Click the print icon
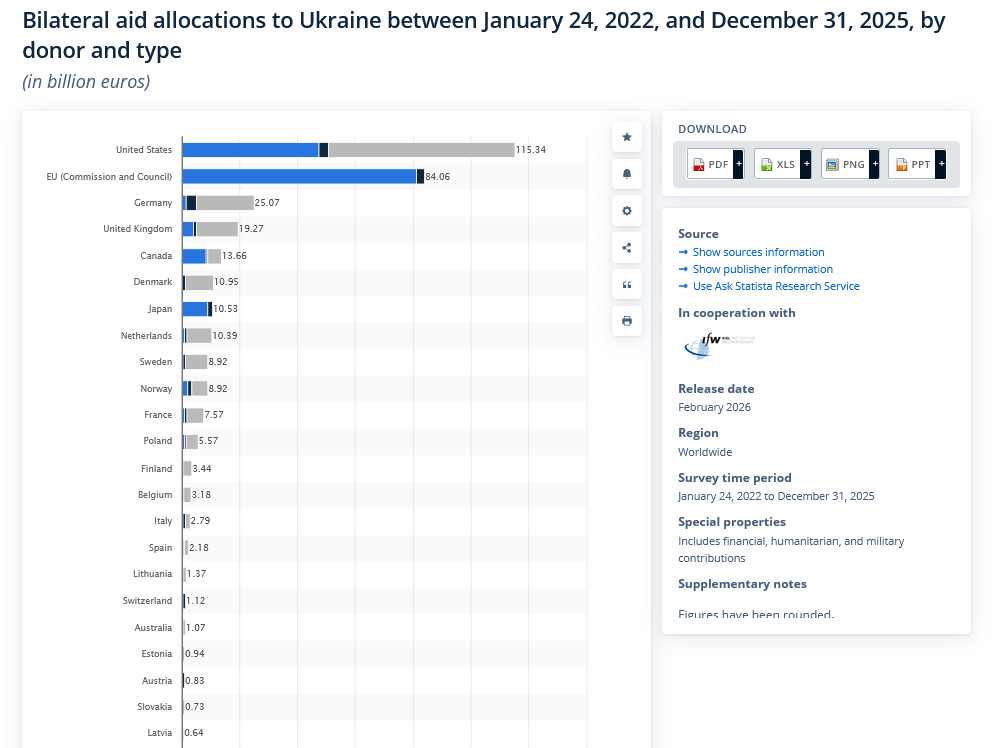This screenshot has height=748, width=992. coord(627,321)
